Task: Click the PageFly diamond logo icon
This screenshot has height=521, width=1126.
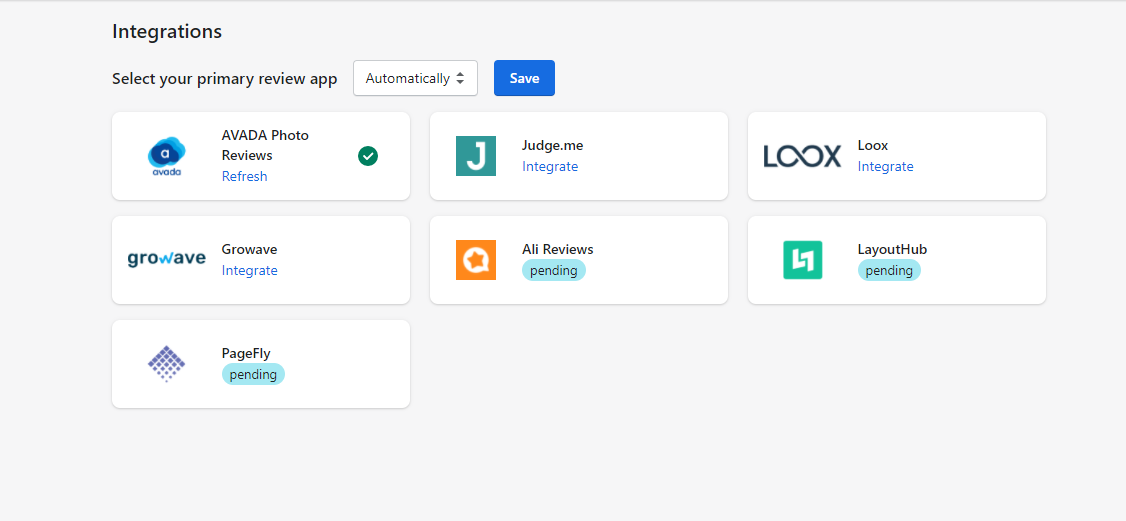Action: click(167, 364)
